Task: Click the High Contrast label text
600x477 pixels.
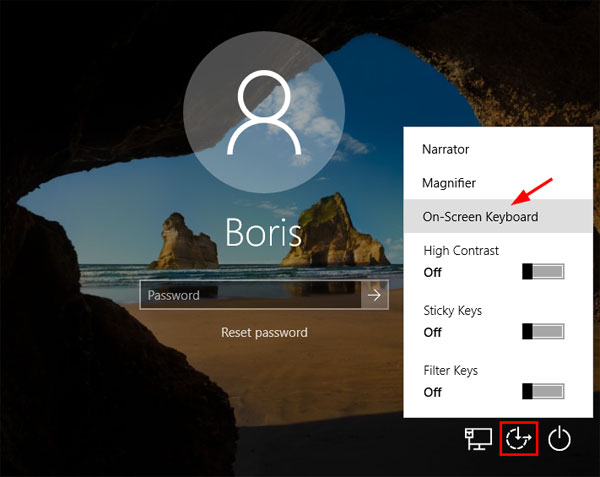Action: pos(461,251)
